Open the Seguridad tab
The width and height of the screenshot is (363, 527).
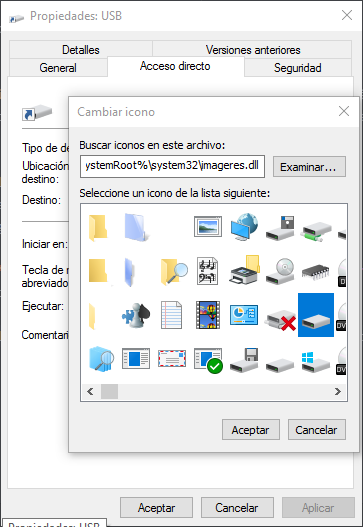point(298,68)
